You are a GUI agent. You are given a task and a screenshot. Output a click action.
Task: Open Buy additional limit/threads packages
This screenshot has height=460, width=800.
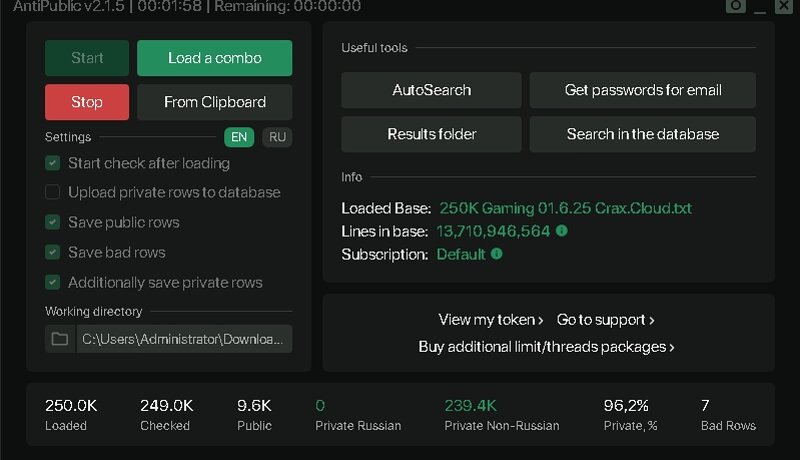pyautogui.click(x=546, y=347)
